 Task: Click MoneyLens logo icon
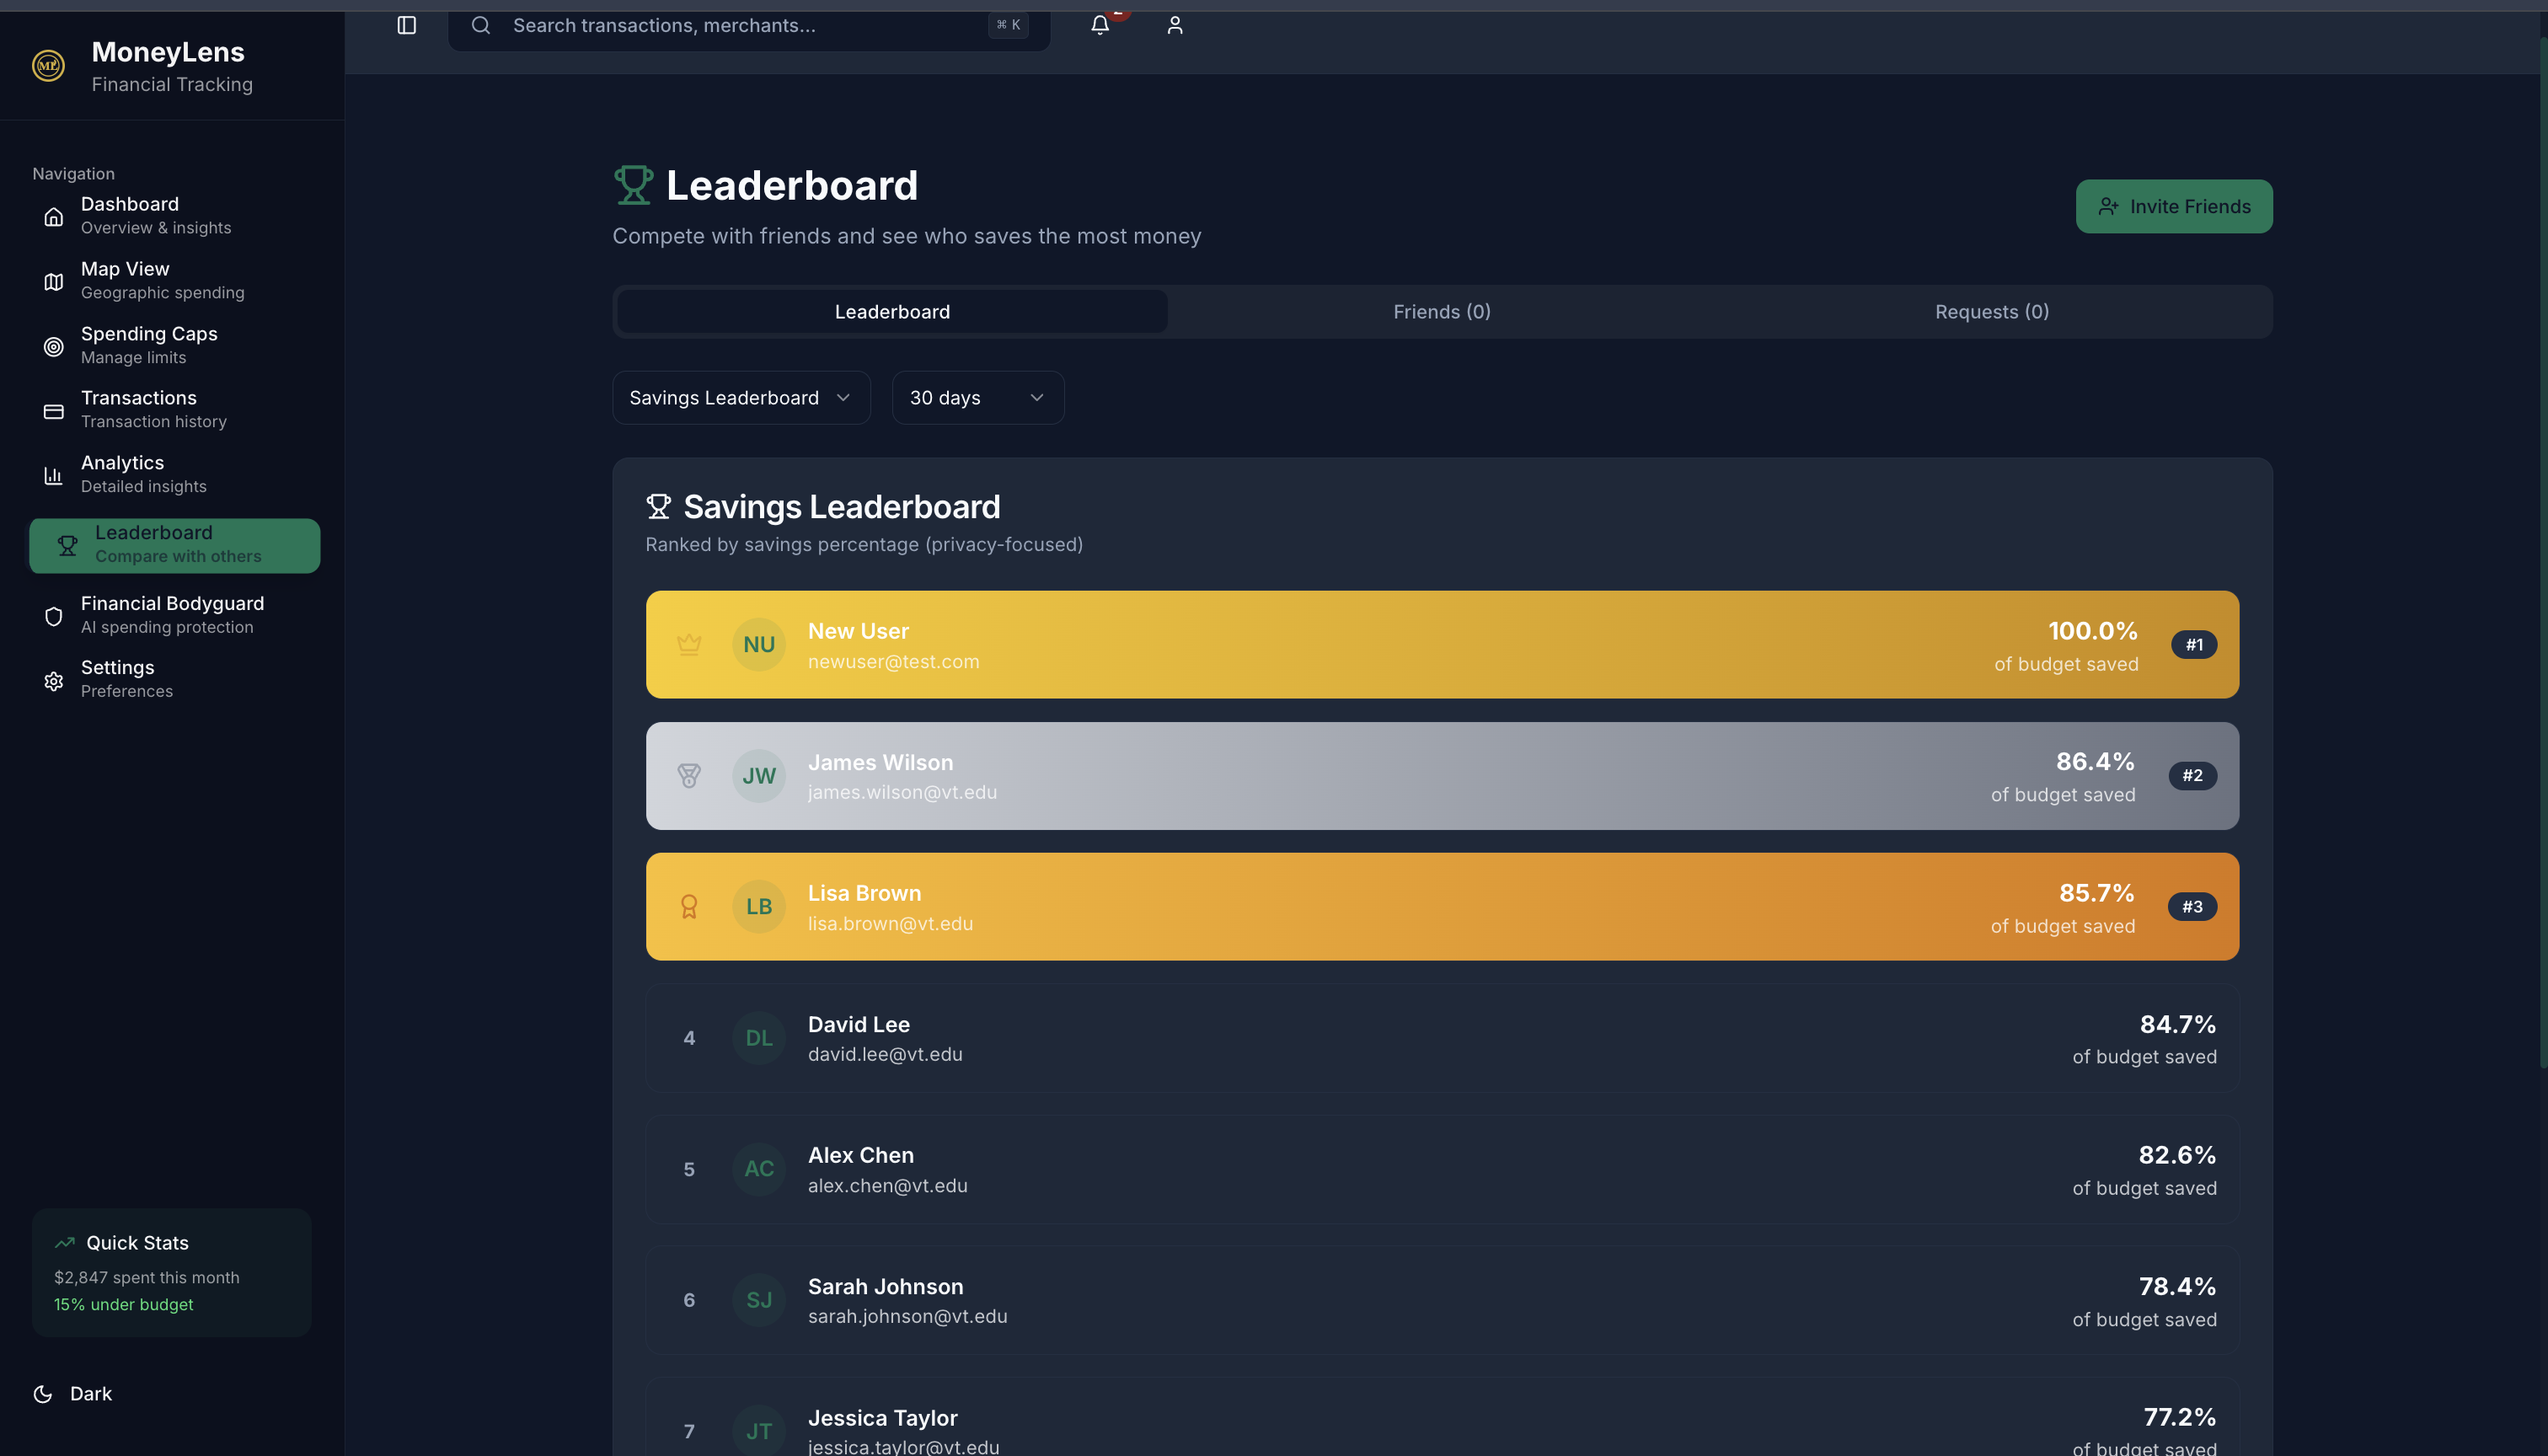[48, 66]
